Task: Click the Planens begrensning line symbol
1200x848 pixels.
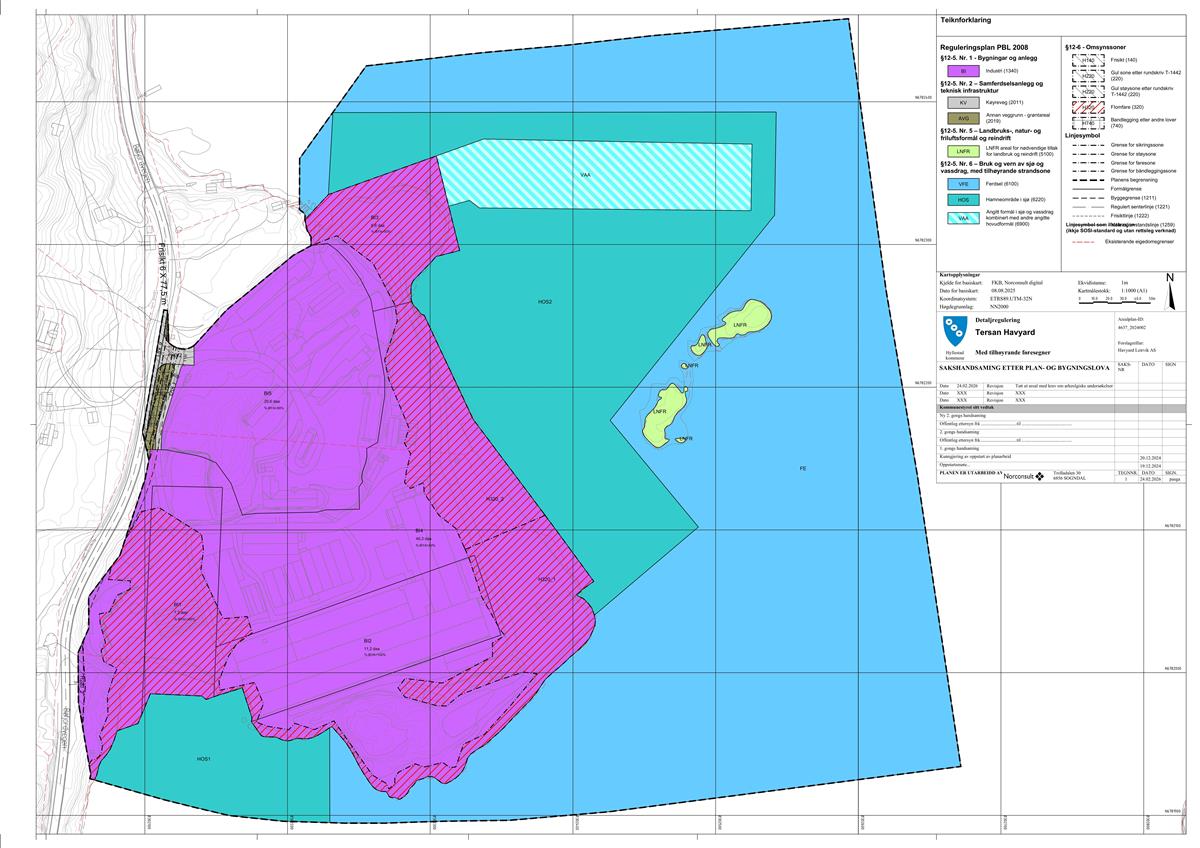Action: point(1088,180)
